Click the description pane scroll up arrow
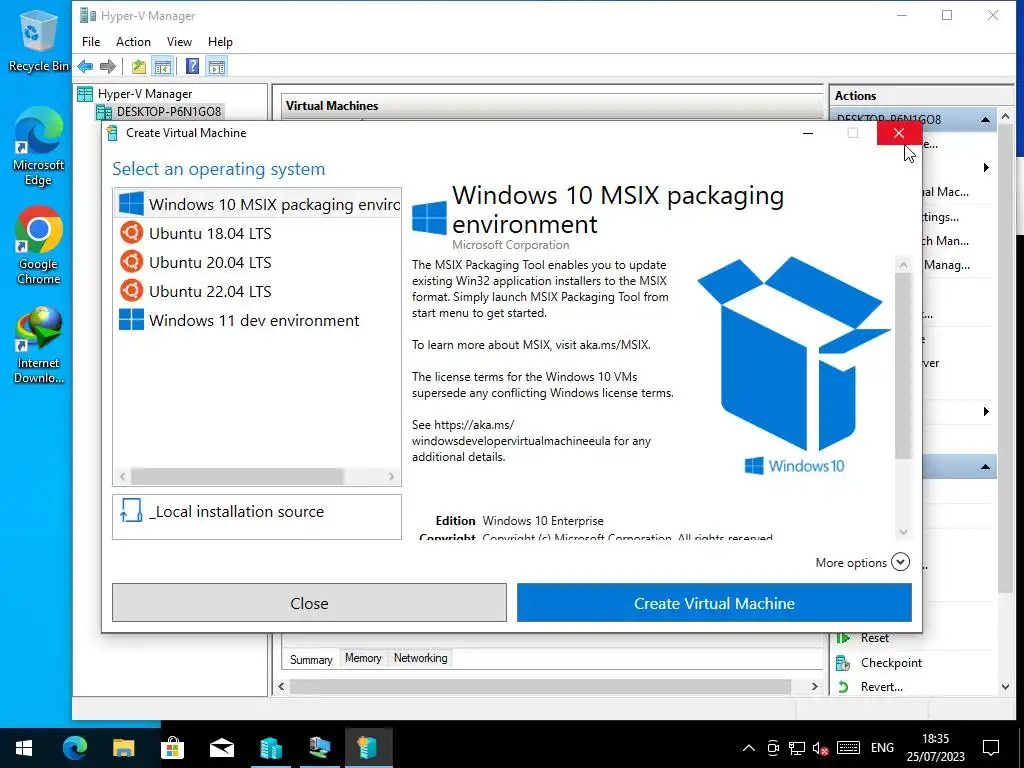The width and height of the screenshot is (1024, 768). [903, 265]
